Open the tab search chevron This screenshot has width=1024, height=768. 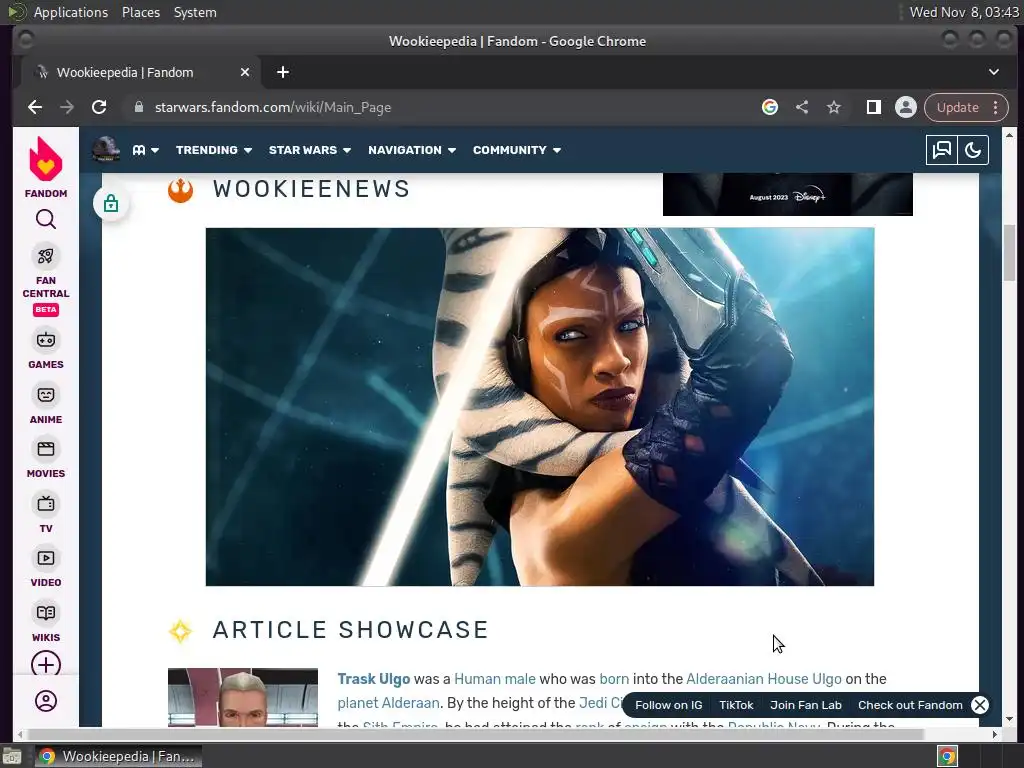coord(993,72)
